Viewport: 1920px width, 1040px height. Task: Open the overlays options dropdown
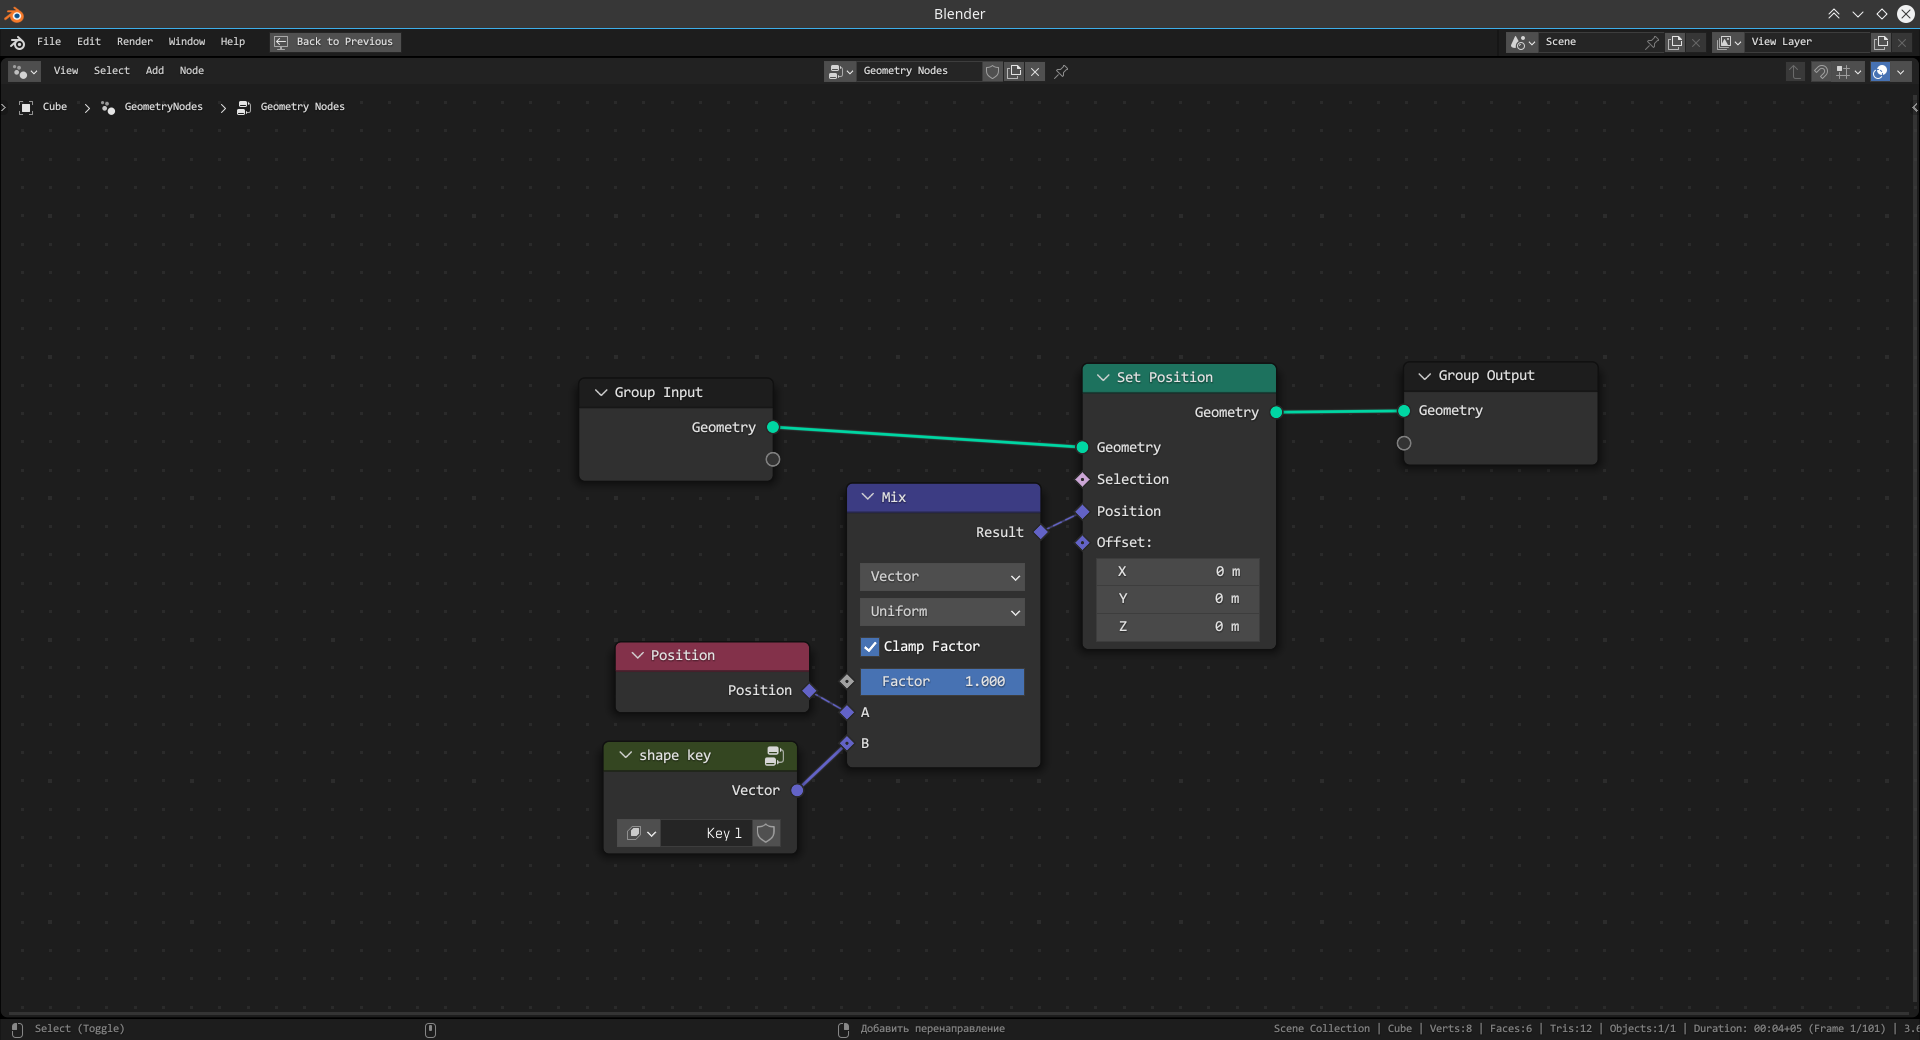coord(1901,71)
